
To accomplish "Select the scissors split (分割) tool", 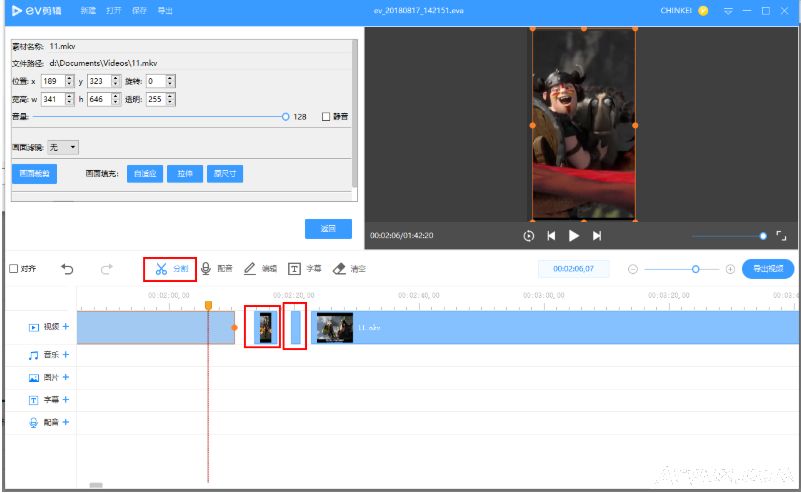I will pyautogui.click(x=170, y=268).
